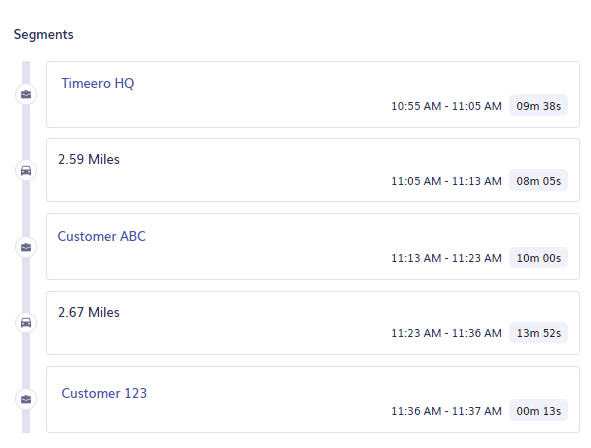591x448 pixels.
Task: Click the 13m 52s duration badge
Action: tap(538, 333)
